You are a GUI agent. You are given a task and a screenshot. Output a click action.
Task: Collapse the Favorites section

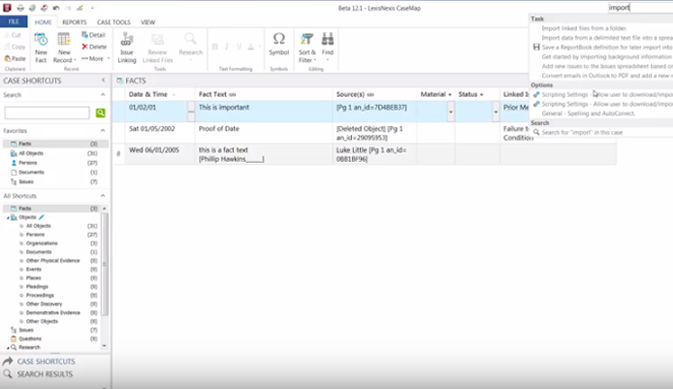click(103, 131)
